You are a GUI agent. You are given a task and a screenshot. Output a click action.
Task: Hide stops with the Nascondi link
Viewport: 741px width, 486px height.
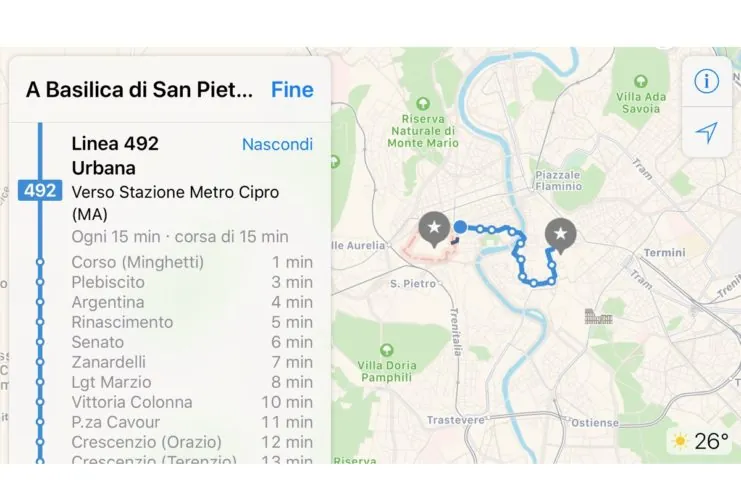[x=277, y=145]
